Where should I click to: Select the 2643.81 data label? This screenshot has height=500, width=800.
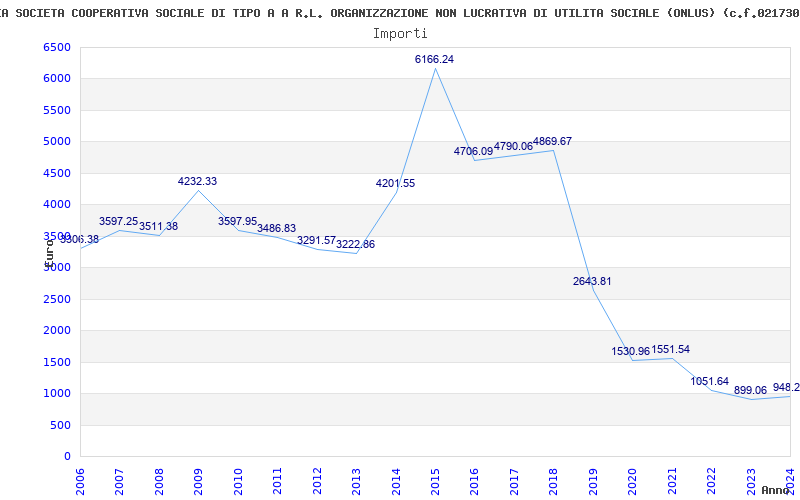[592, 281]
